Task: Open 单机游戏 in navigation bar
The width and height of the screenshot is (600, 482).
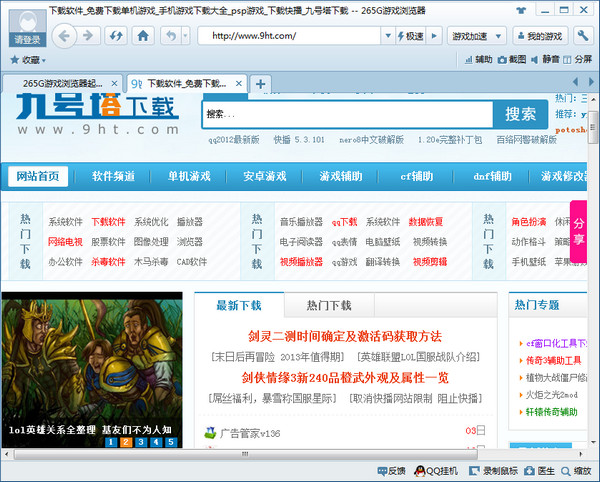Action: 189,176
